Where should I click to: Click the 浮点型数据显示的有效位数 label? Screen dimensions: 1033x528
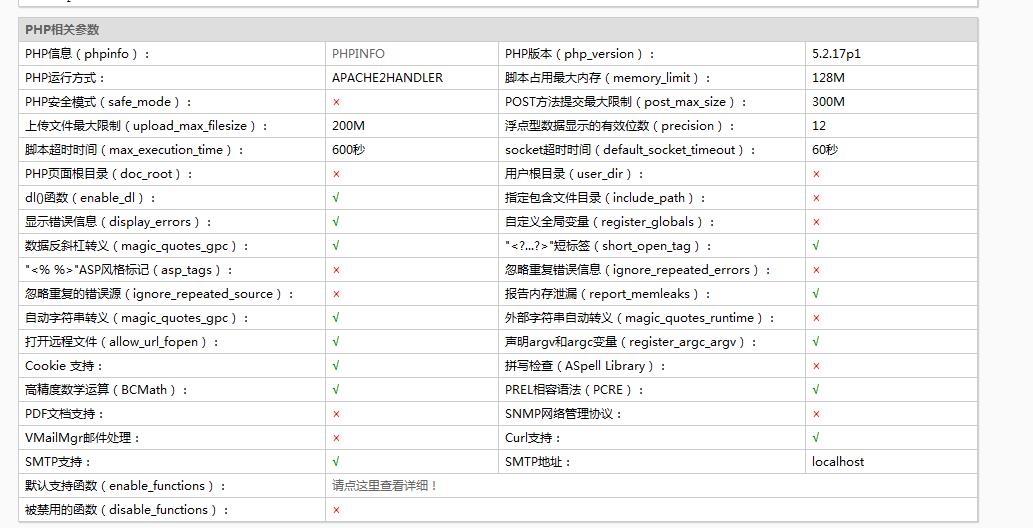pos(619,126)
